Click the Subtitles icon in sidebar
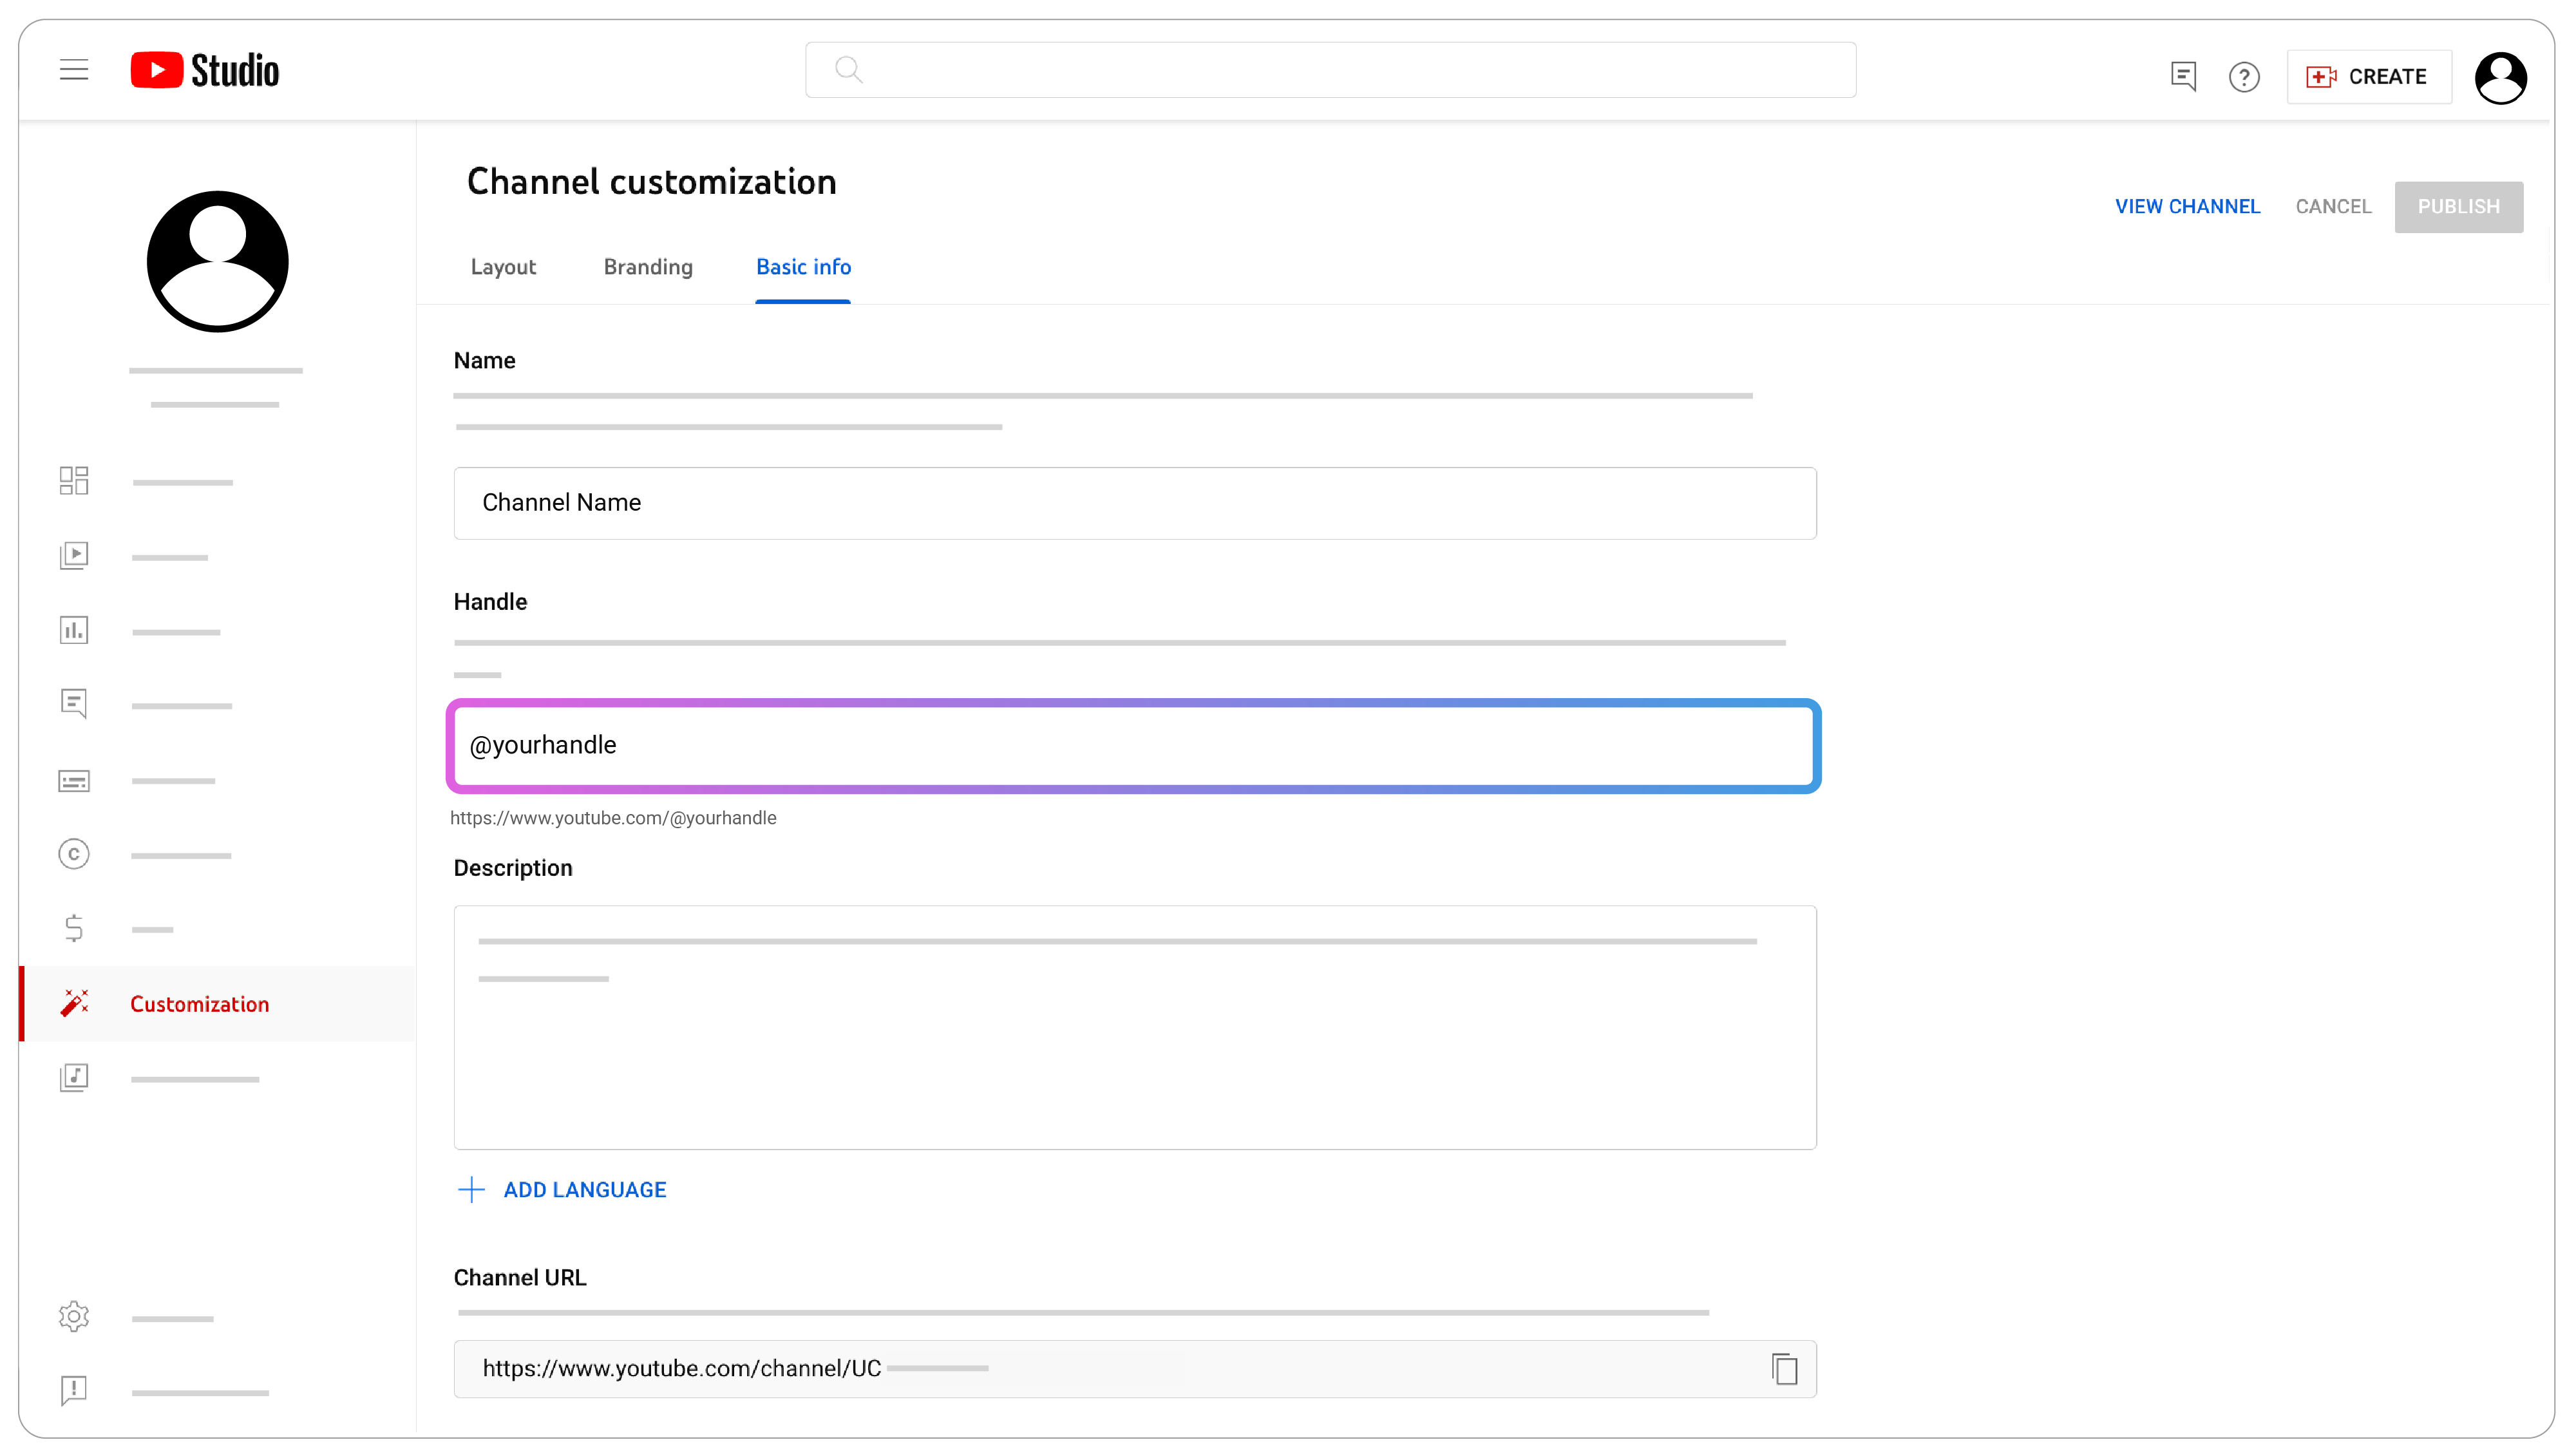Image resolution: width=2576 pixels, height=1449 pixels. tap(73, 781)
